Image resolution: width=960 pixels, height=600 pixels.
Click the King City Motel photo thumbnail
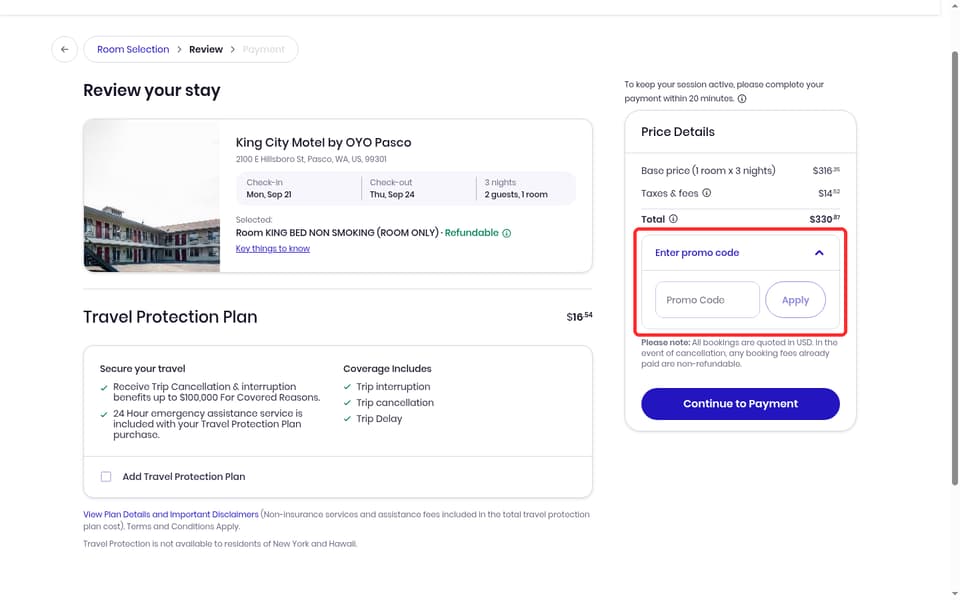pyautogui.click(x=152, y=196)
